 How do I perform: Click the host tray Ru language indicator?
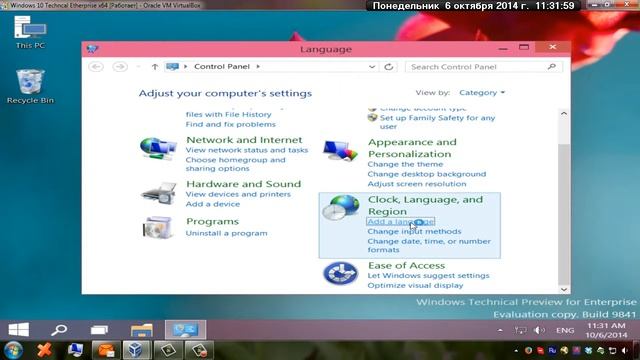pyautogui.click(x=552, y=351)
